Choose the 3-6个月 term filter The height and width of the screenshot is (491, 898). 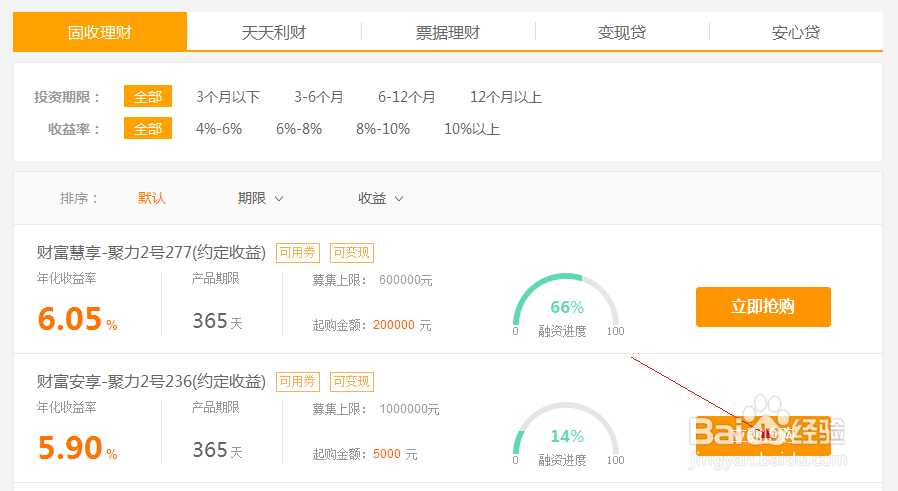pyautogui.click(x=319, y=97)
